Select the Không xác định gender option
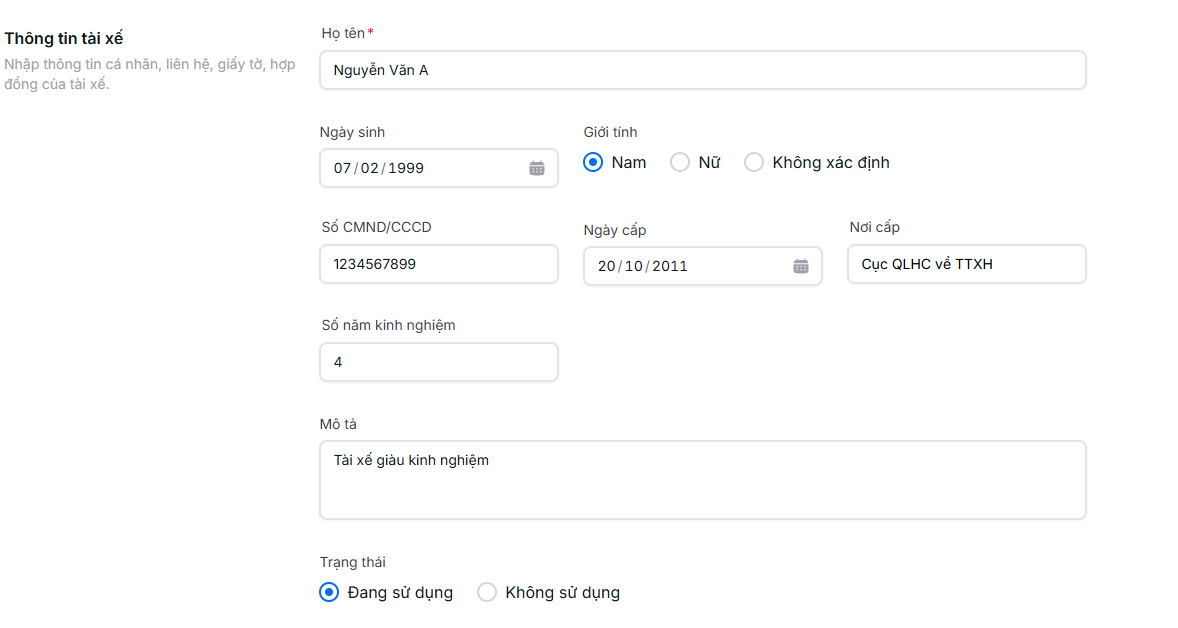The height and width of the screenshot is (628, 1178). pyautogui.click(x=754, y=161)
